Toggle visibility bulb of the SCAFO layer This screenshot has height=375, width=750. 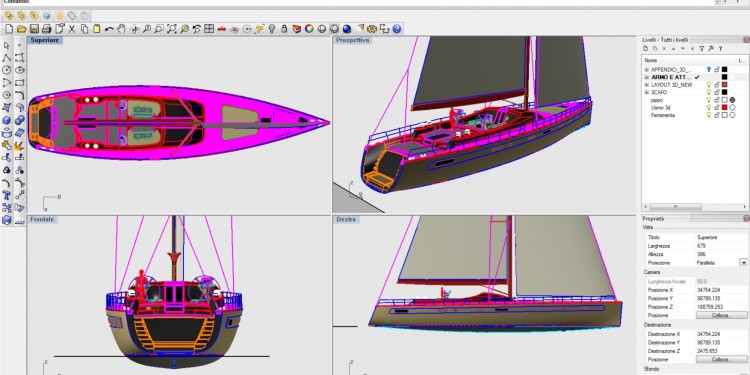click(x=709, y=92)
